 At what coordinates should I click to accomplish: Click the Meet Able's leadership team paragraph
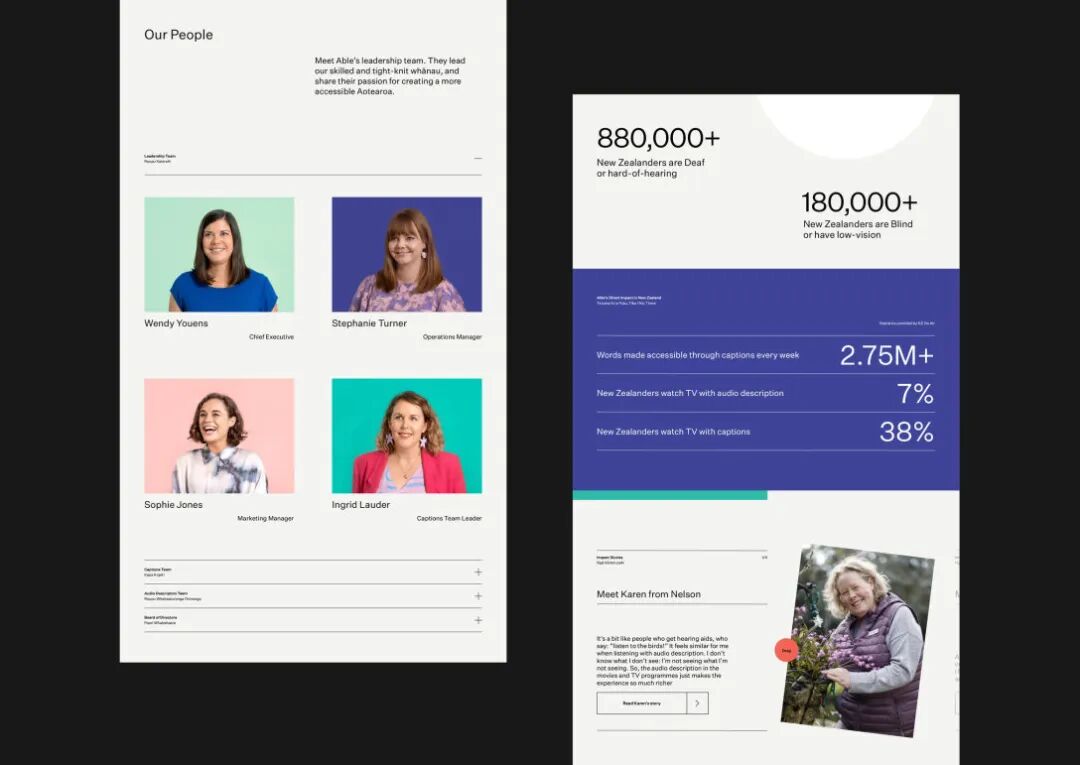[390, 76]
